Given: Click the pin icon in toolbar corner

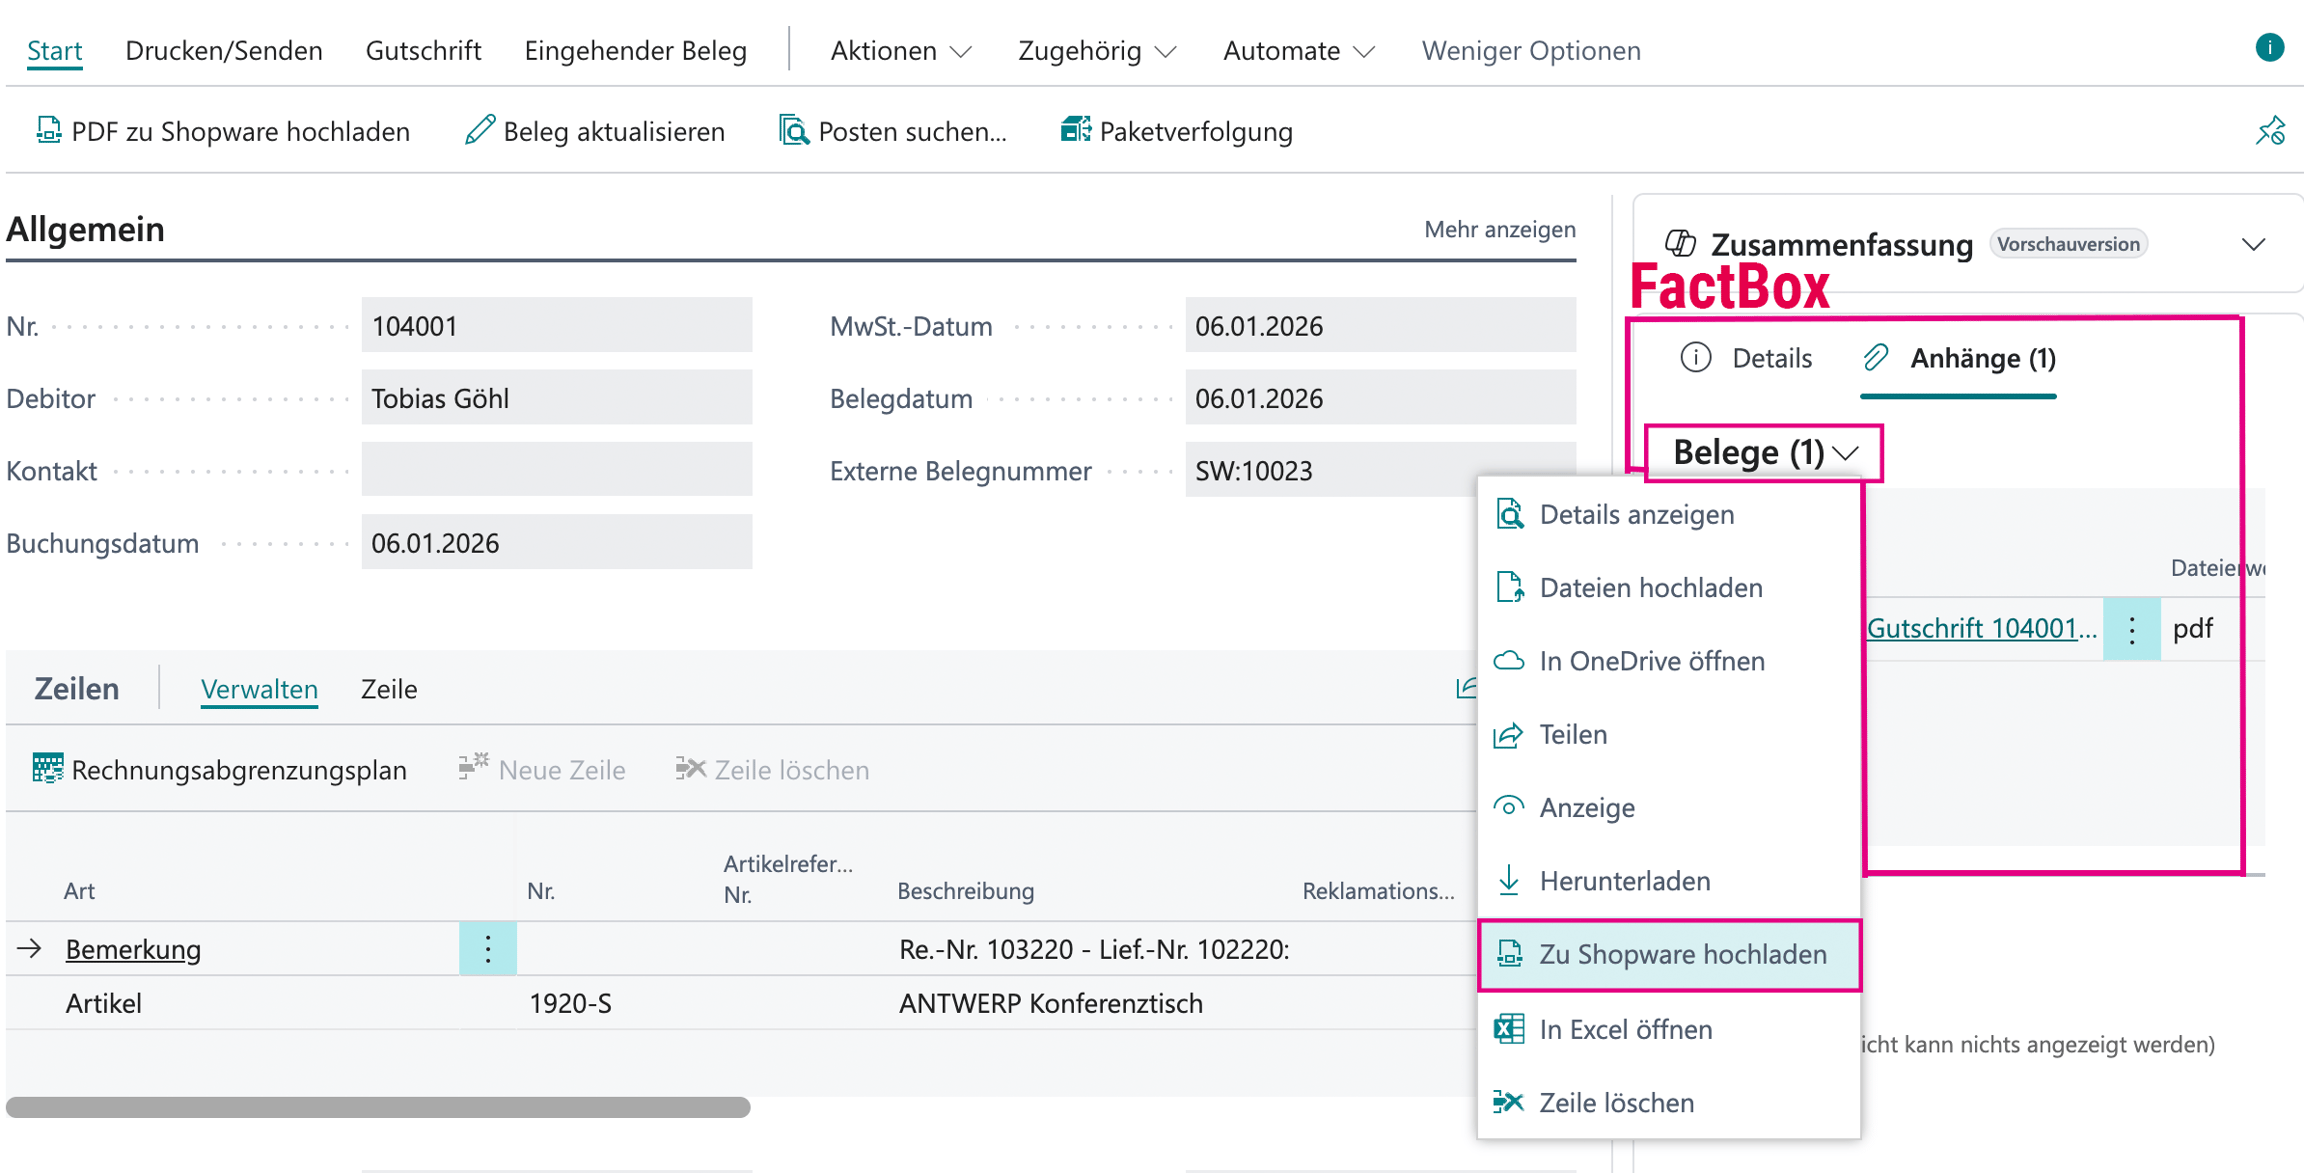Looking at the screenshot, I should (2270, 131).
